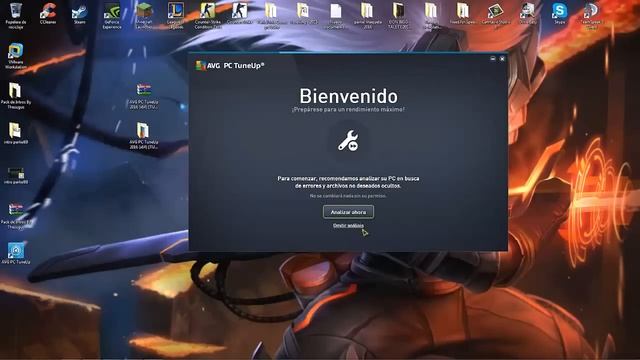The image size is (640, 360).
Task: Select the blank white document desktop file
Action: click(336, 11)
